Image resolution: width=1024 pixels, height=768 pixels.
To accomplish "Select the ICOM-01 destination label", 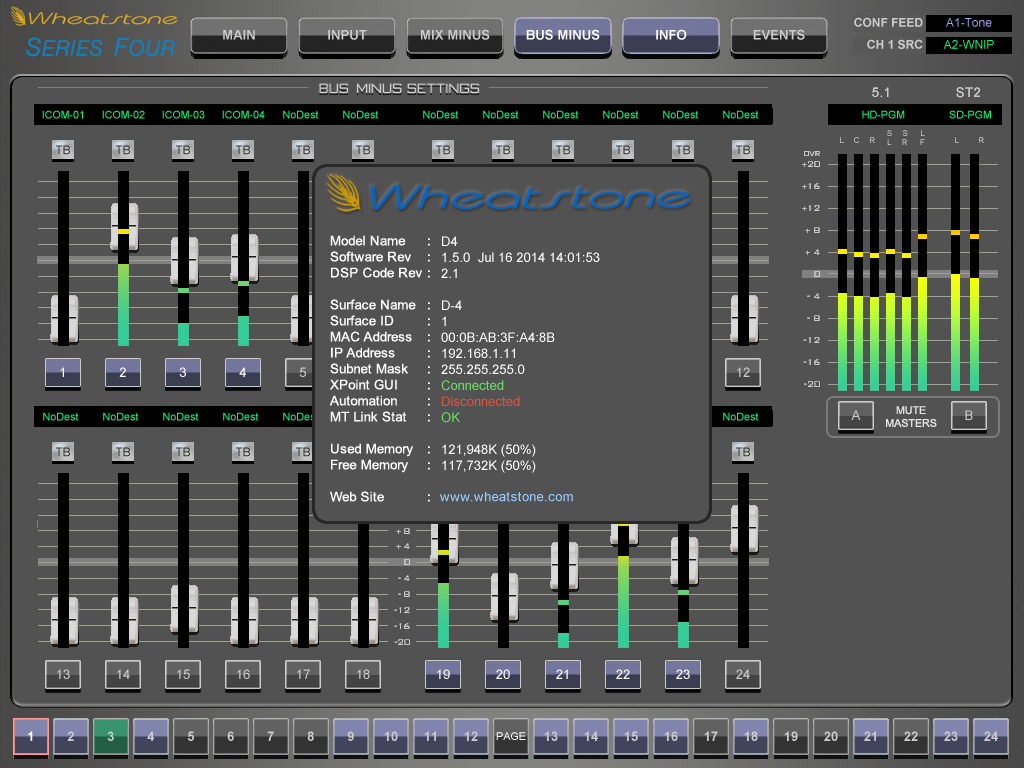I will (x=63, y=115).
